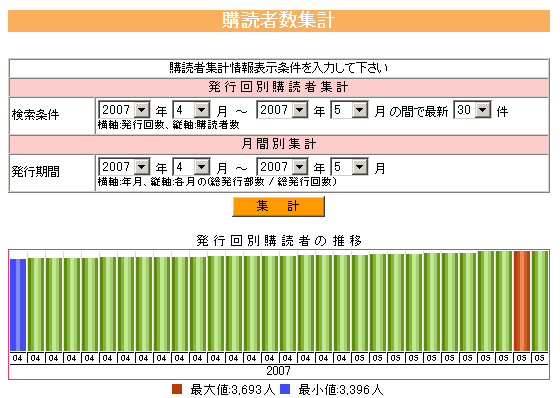Open the start year dropdown in 発行期間 row
560x398 pixels.
[124, 167]
